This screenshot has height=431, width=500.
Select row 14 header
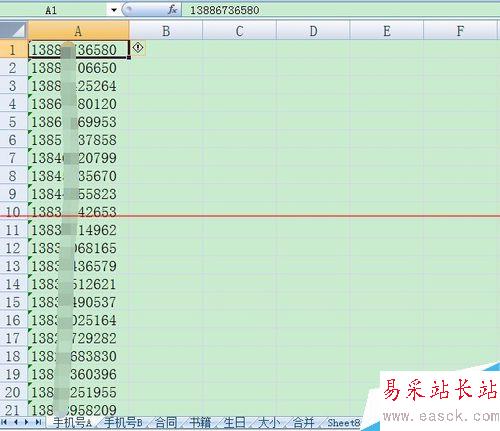click(x=13, y=284)
